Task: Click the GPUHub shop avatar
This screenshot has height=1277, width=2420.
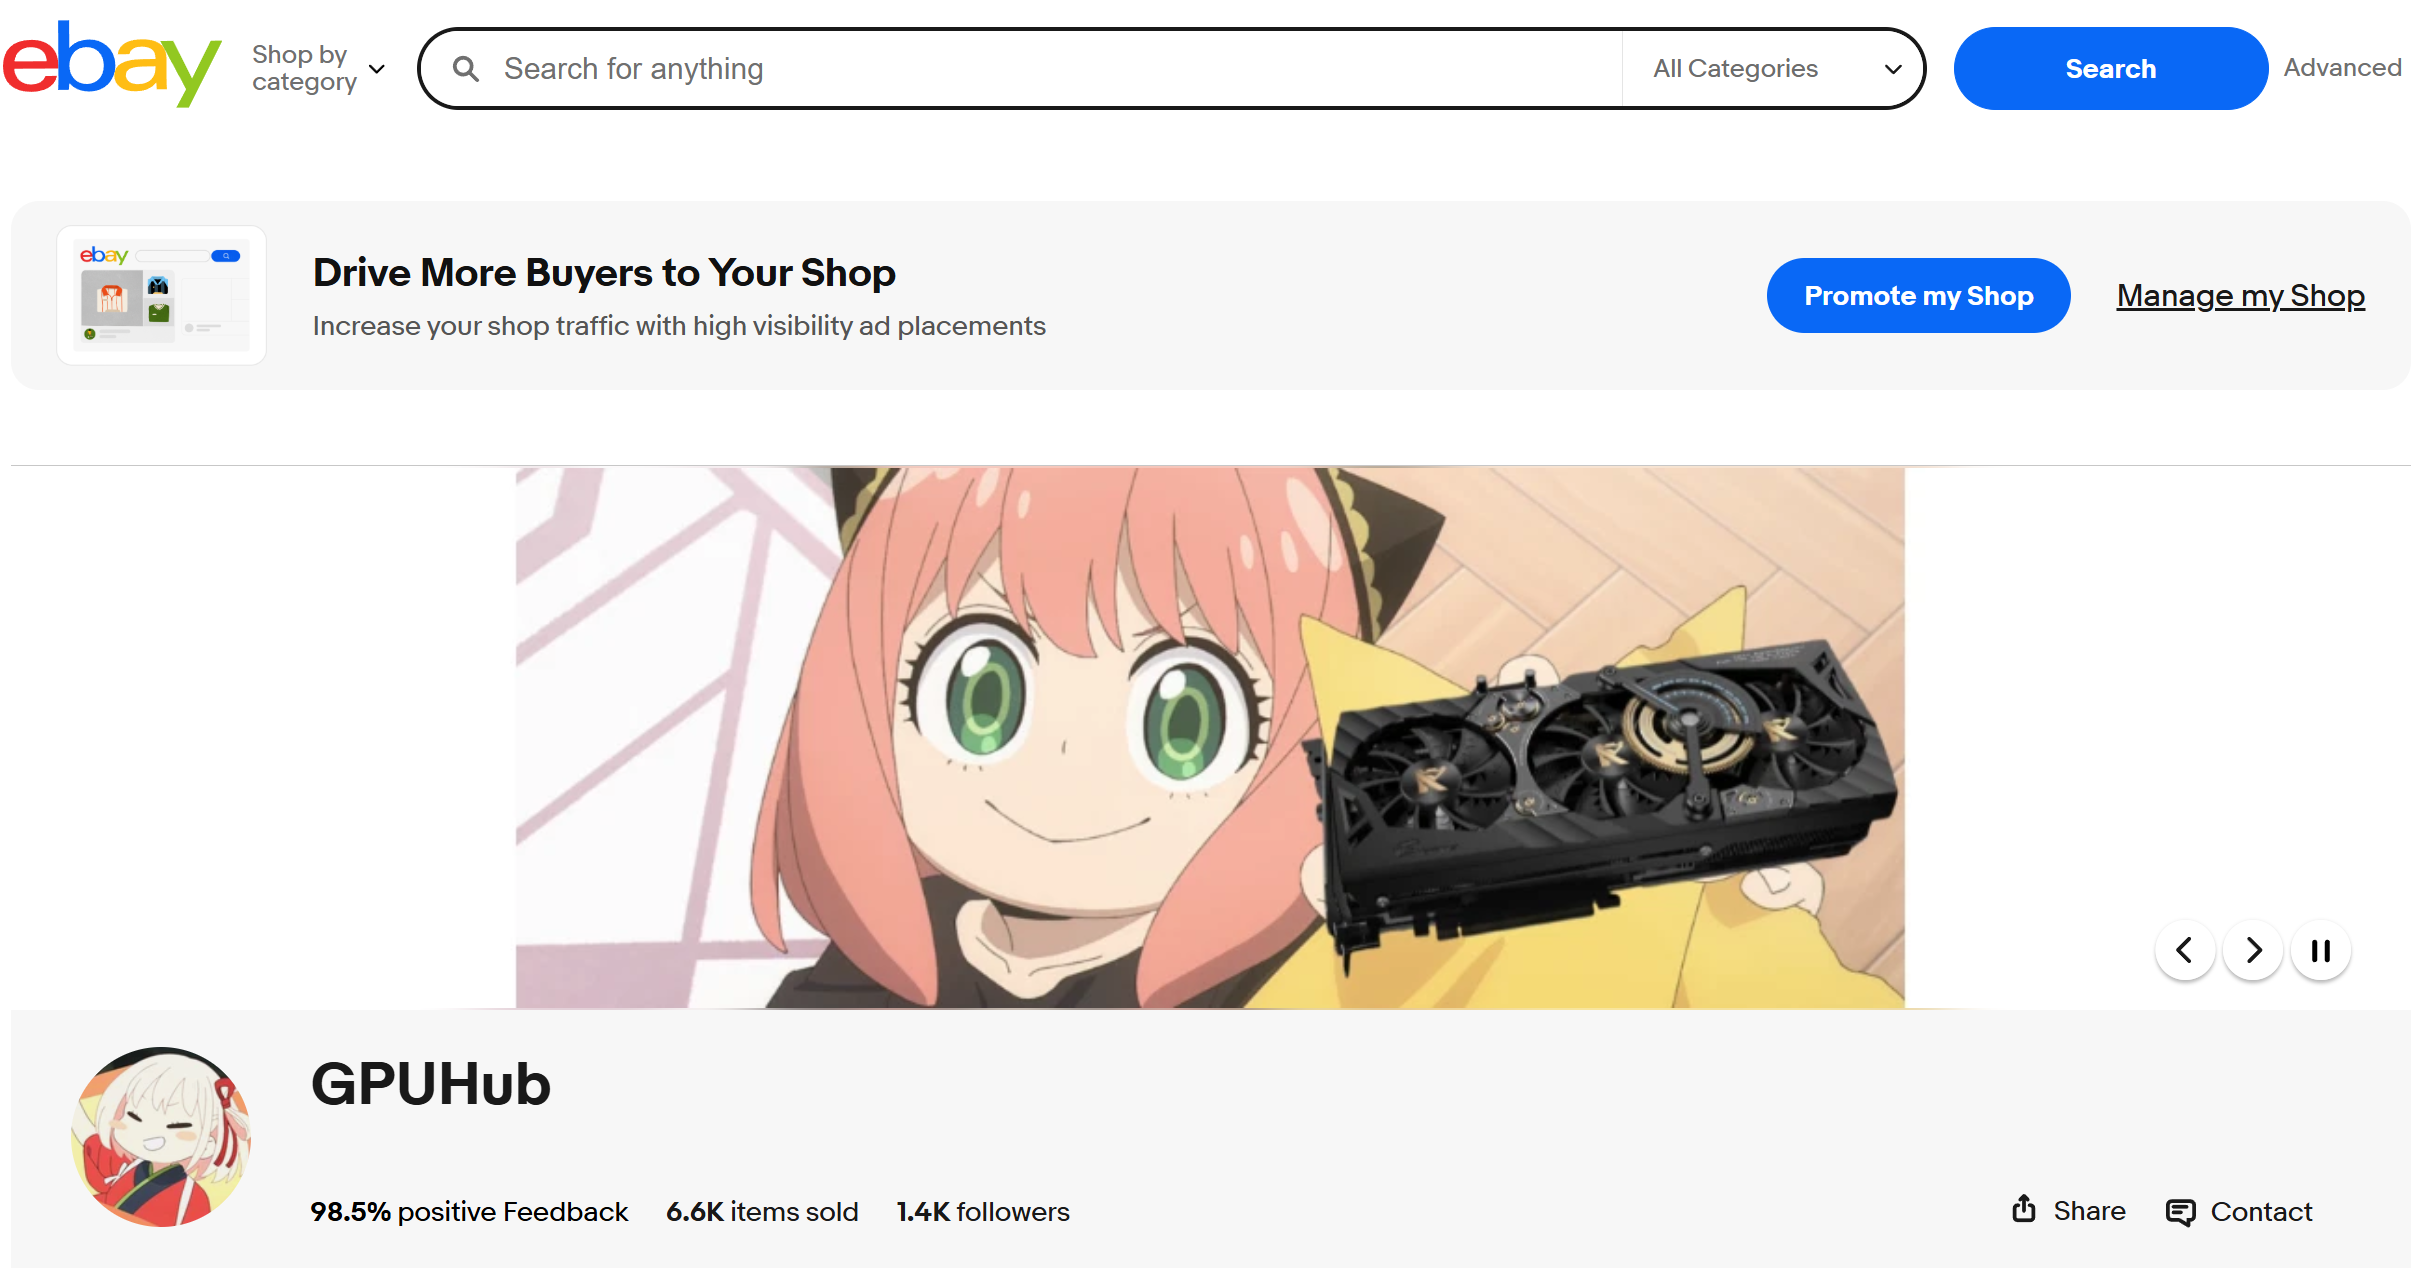Action: point(161,1137)
